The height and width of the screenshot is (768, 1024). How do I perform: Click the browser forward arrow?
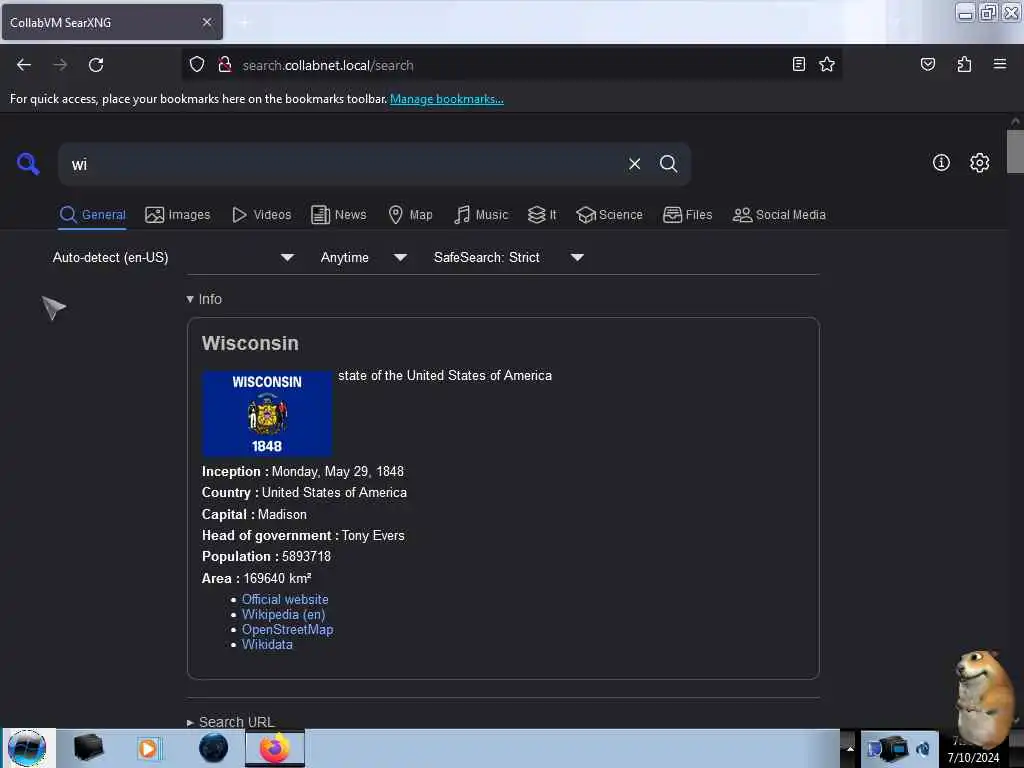pyautogui.click(x=60, y=65)
